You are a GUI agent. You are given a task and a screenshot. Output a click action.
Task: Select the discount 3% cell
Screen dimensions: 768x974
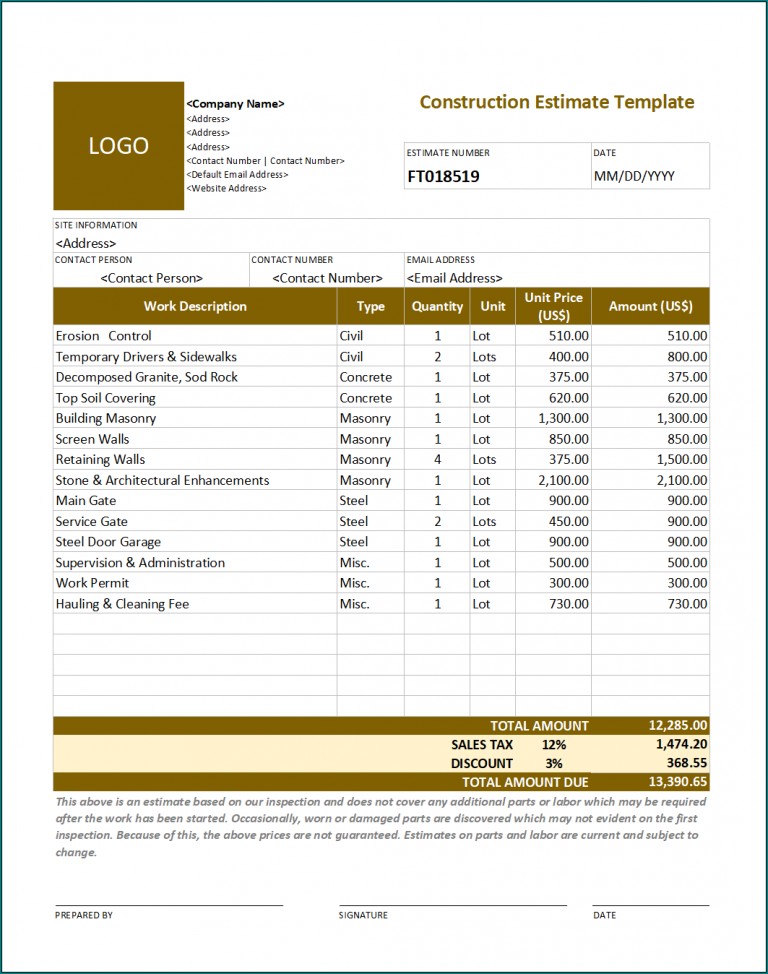point(553,763)
